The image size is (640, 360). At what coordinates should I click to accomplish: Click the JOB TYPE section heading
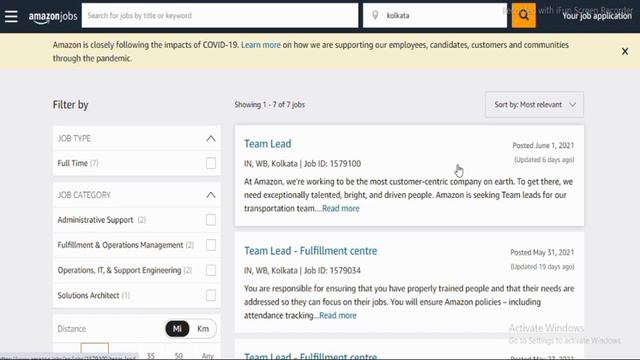74,138
